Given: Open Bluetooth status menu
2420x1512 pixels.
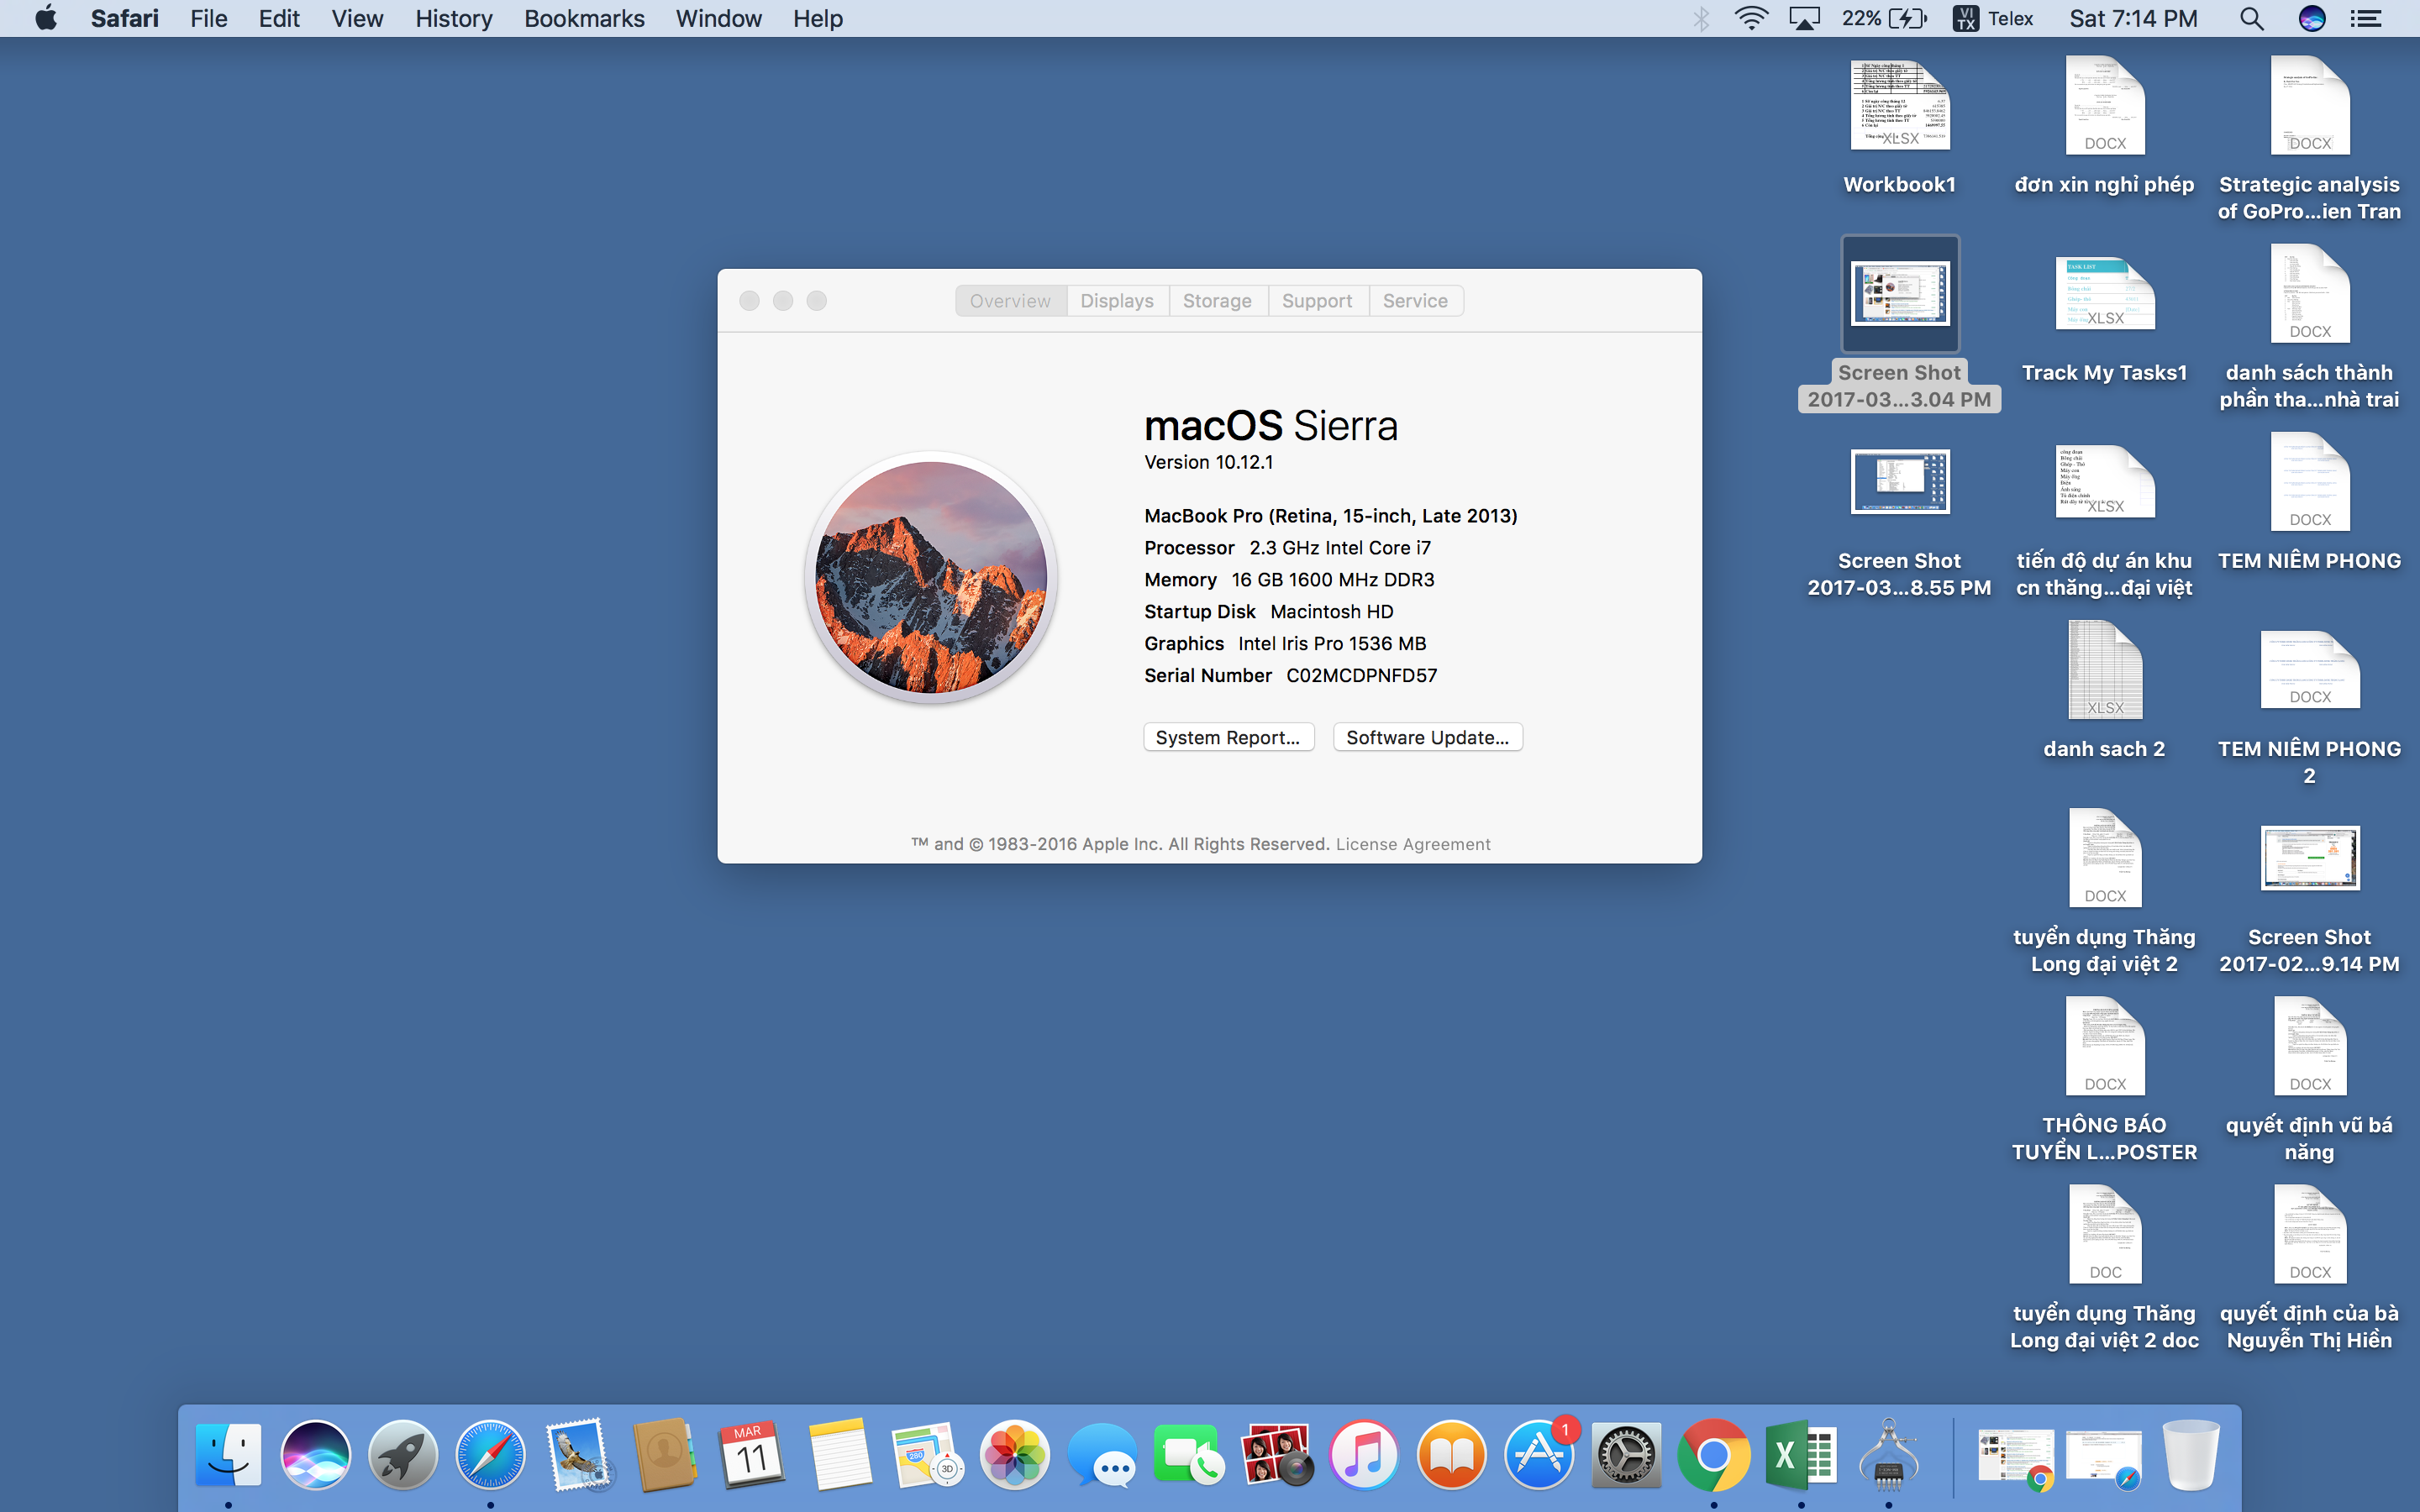Looking at the screenshot, I should pyautogui.click(x=1701, y=18).
